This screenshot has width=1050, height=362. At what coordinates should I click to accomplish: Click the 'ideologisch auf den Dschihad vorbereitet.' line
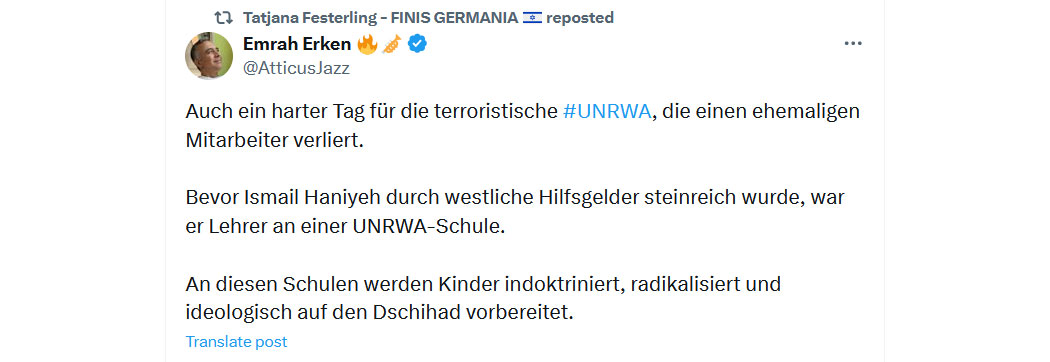pyautogui.click(x=380, y=313)
